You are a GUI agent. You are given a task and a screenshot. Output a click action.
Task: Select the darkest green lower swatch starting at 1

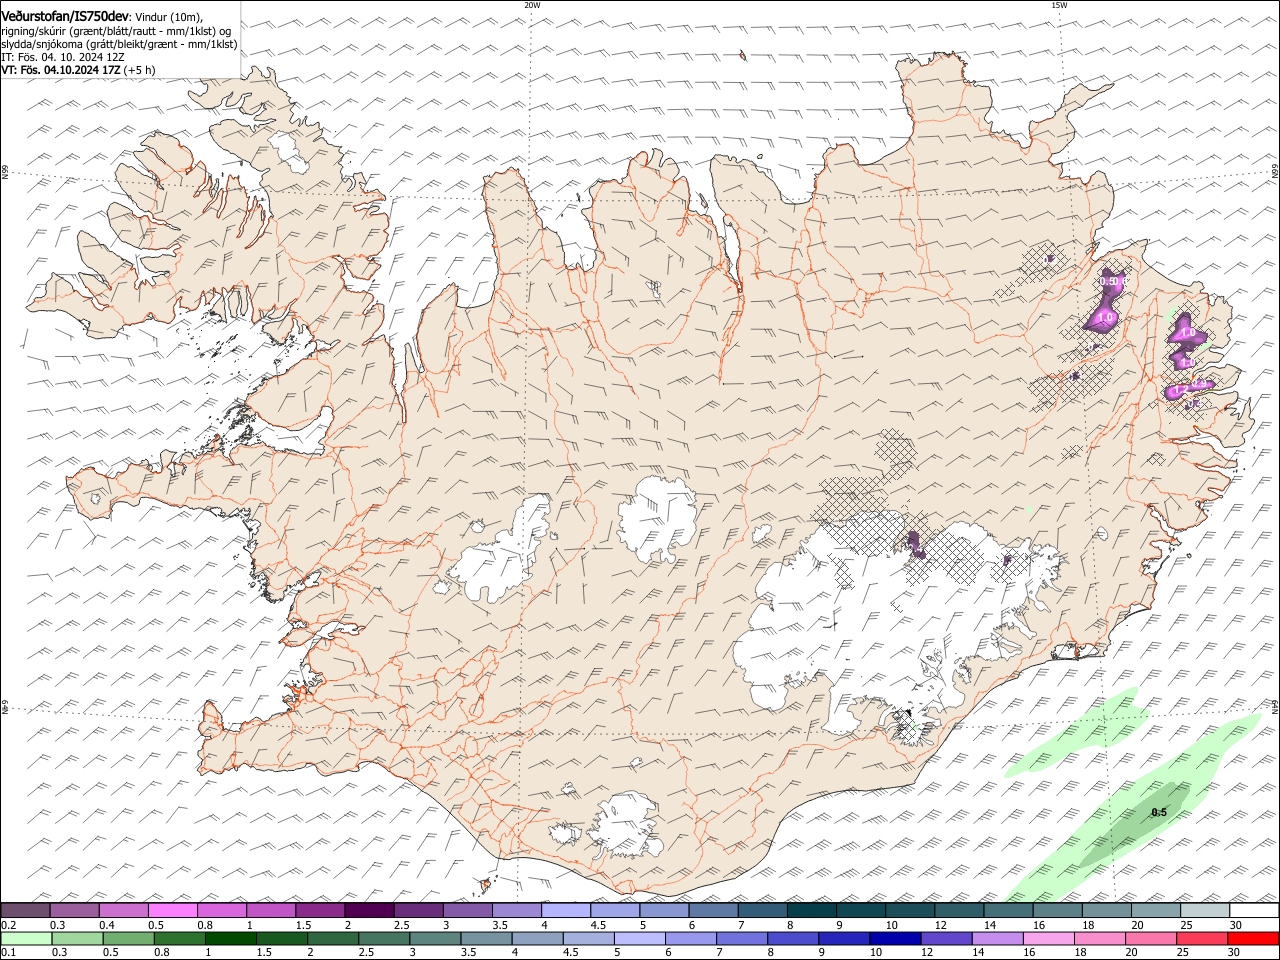[230, 939]
